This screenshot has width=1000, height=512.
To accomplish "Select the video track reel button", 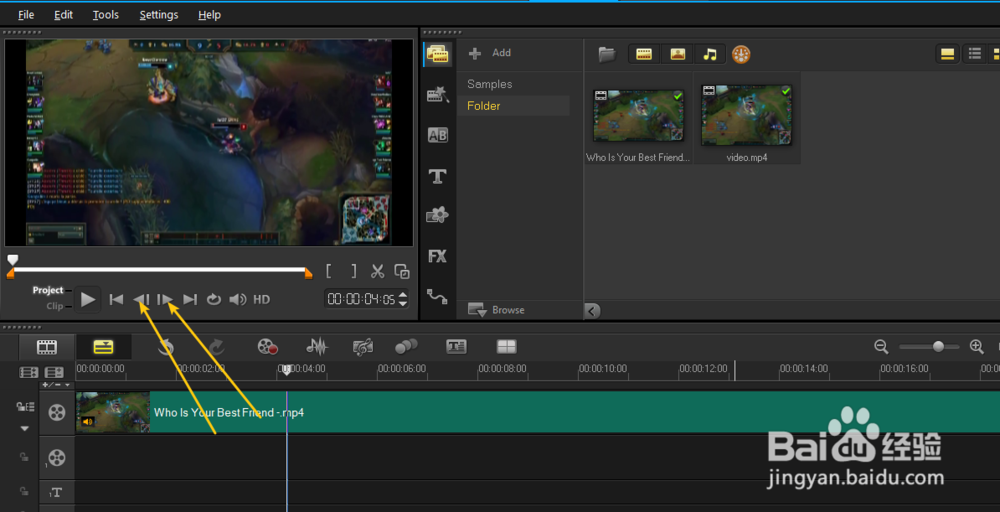I will [57, 413].
